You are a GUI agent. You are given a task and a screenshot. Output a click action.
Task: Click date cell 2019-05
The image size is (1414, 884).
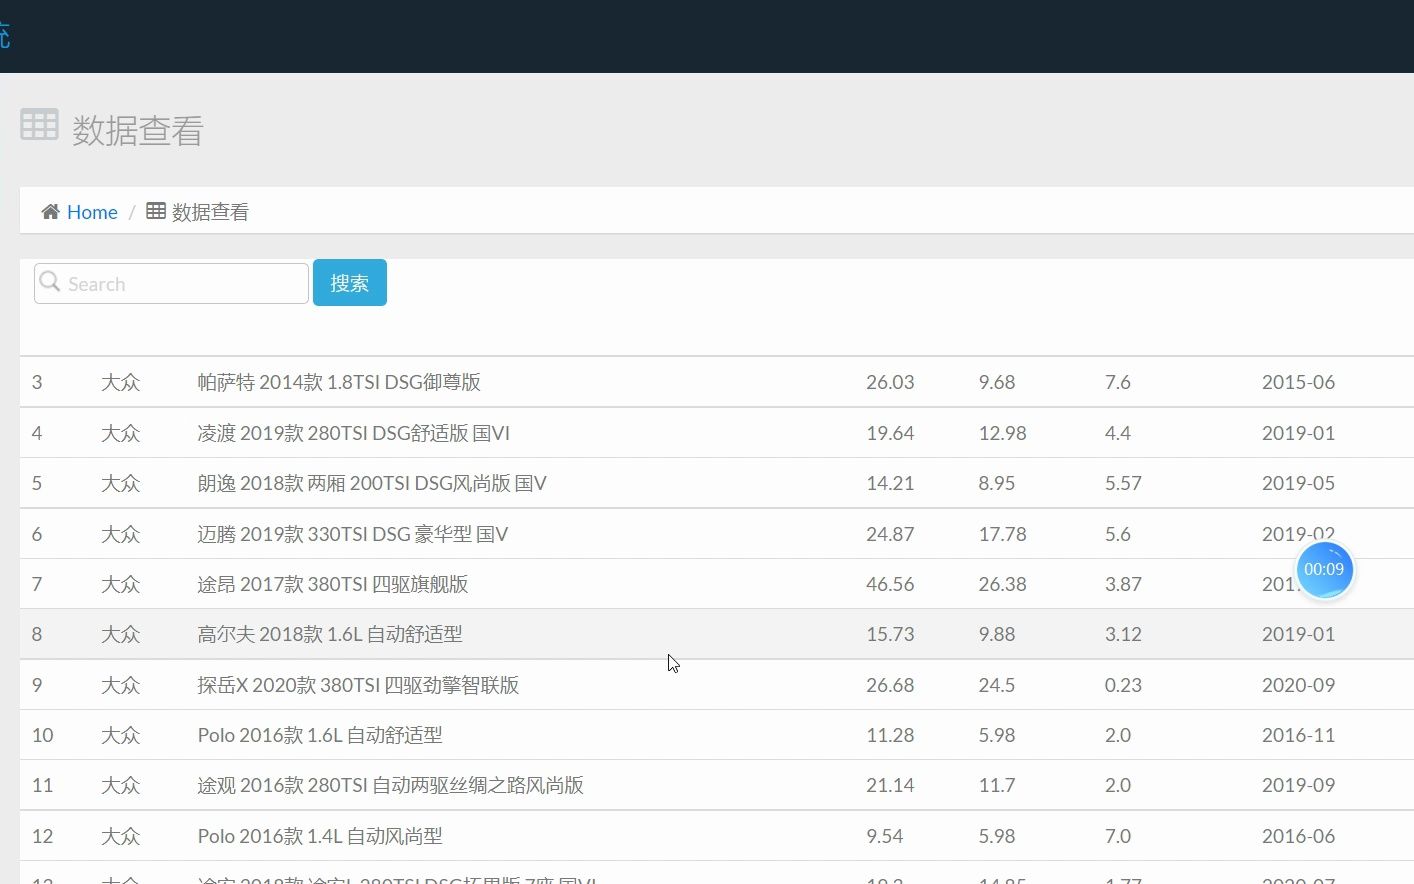tap(1298, 483)
